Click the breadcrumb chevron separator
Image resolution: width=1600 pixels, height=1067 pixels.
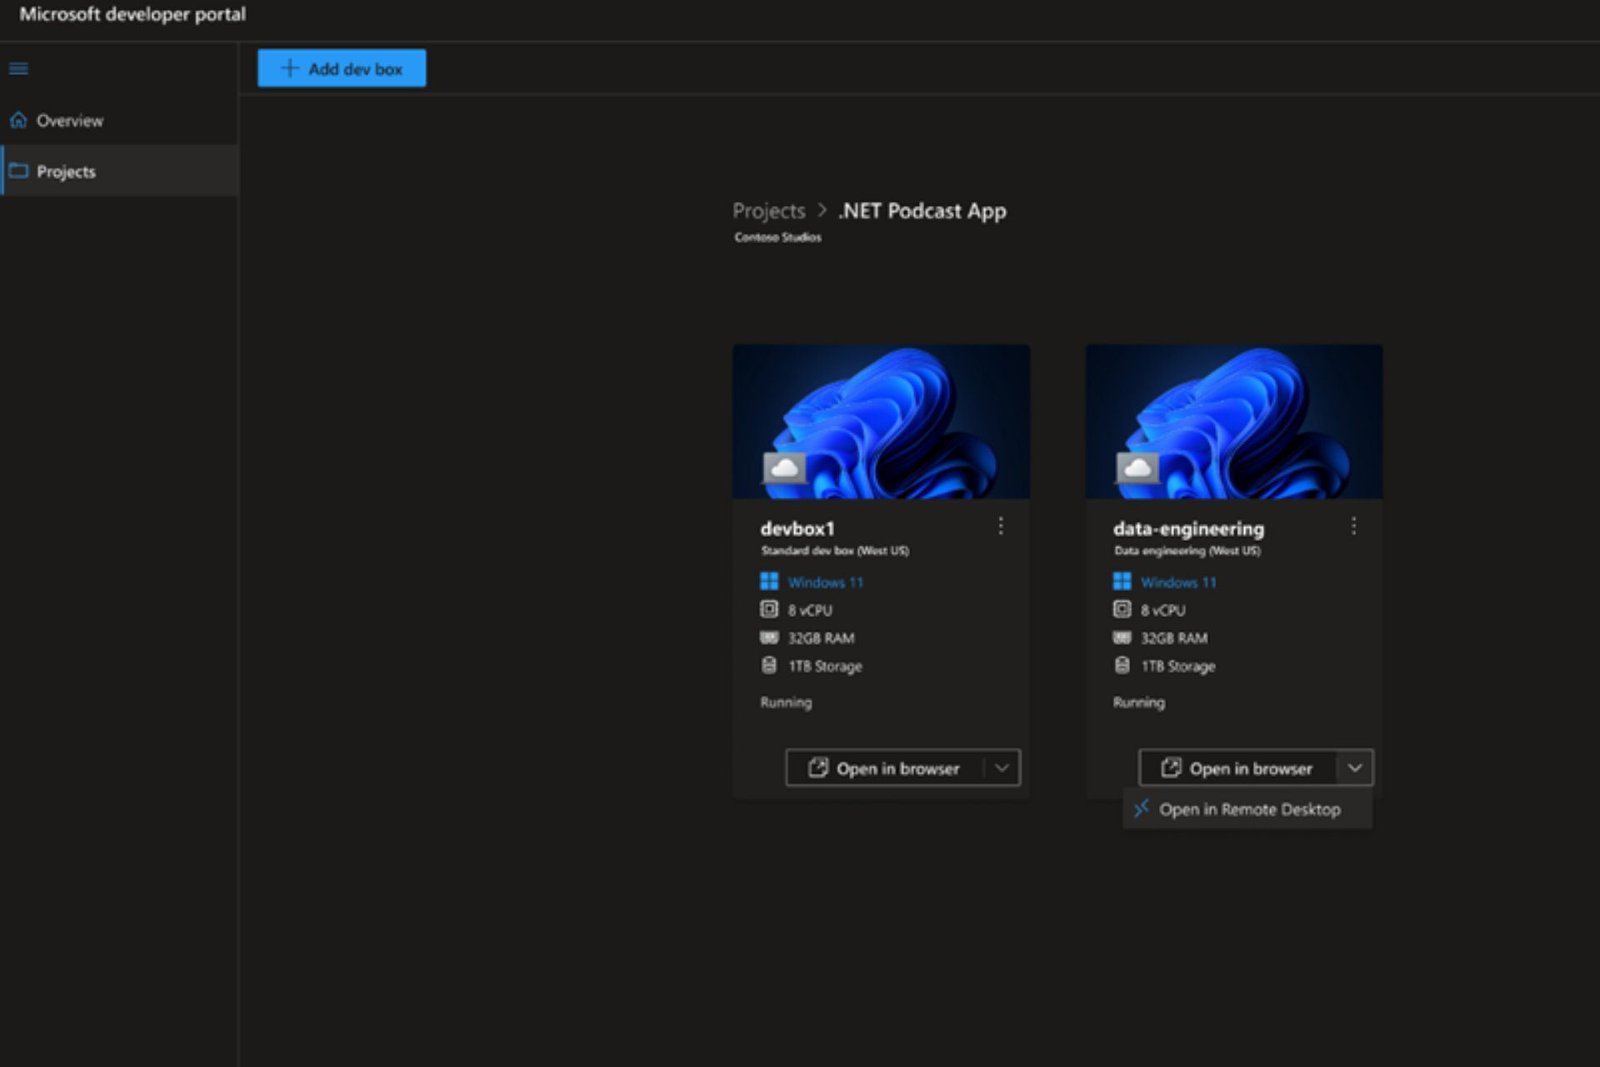(822, 210)
